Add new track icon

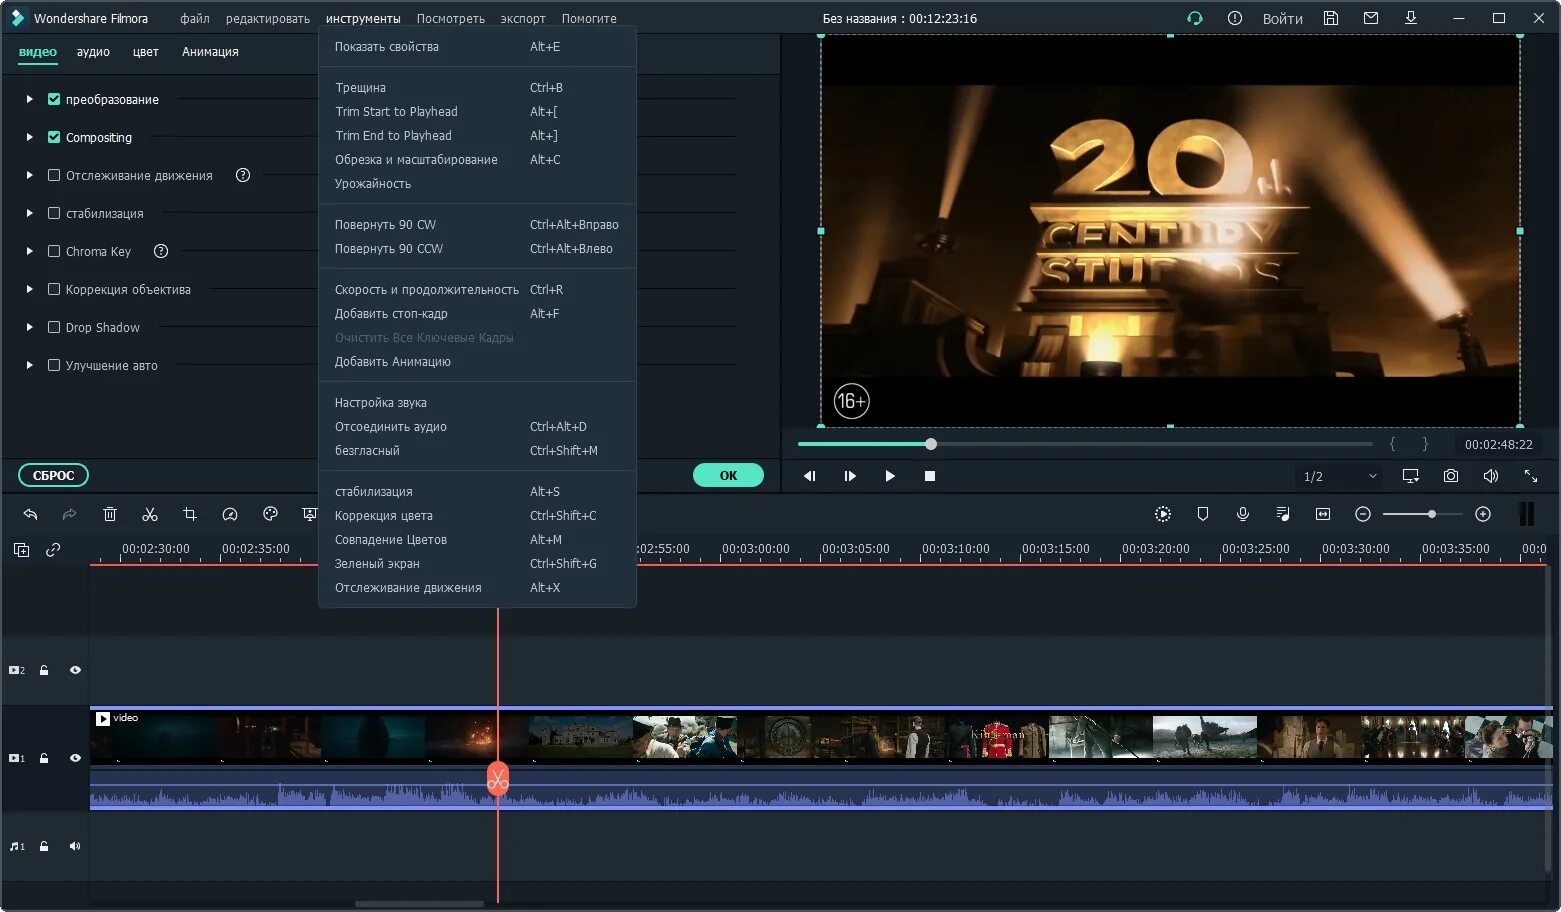21,550
